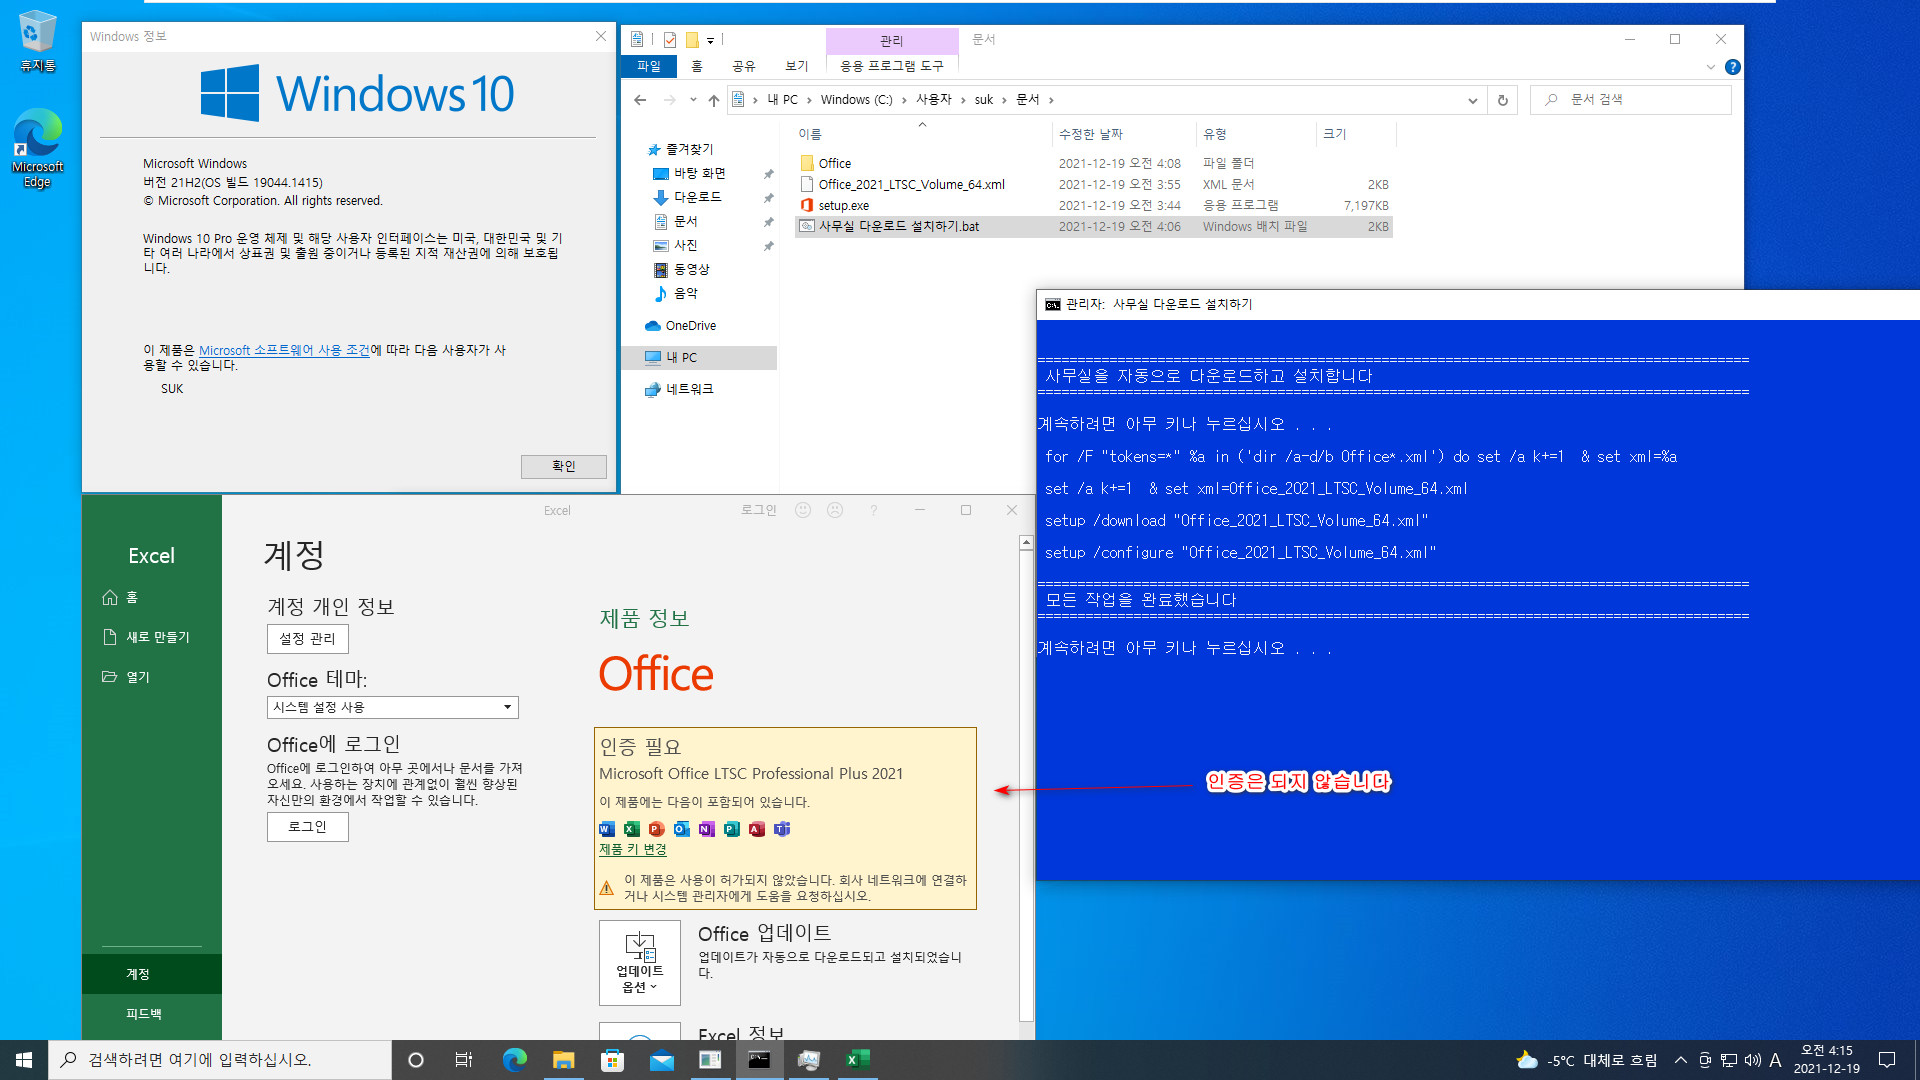Open Explorer 보기 ribbon tab

click(797, 66)
